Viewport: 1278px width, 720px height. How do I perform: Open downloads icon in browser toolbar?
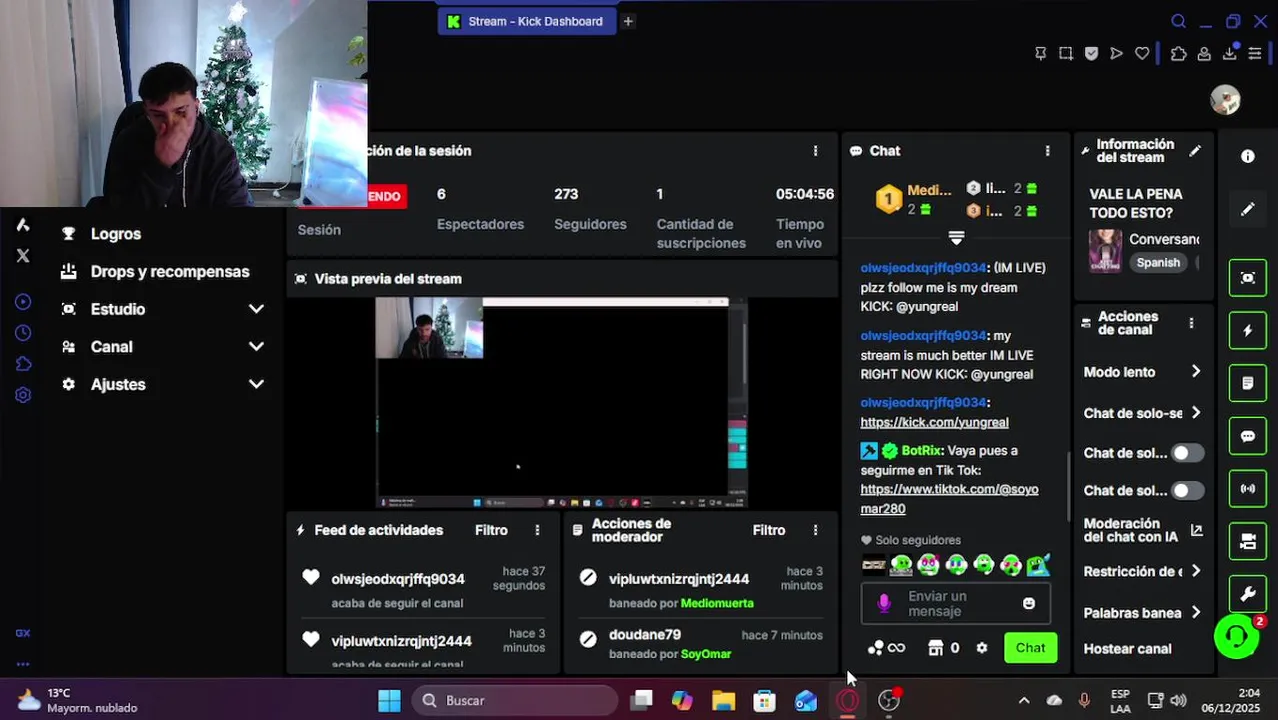point(1229,54)
